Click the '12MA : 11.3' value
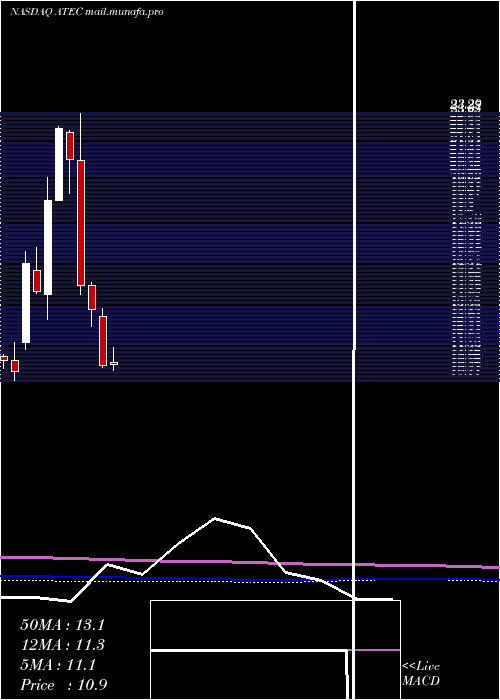Screen dimensions: 500x700 62,645
